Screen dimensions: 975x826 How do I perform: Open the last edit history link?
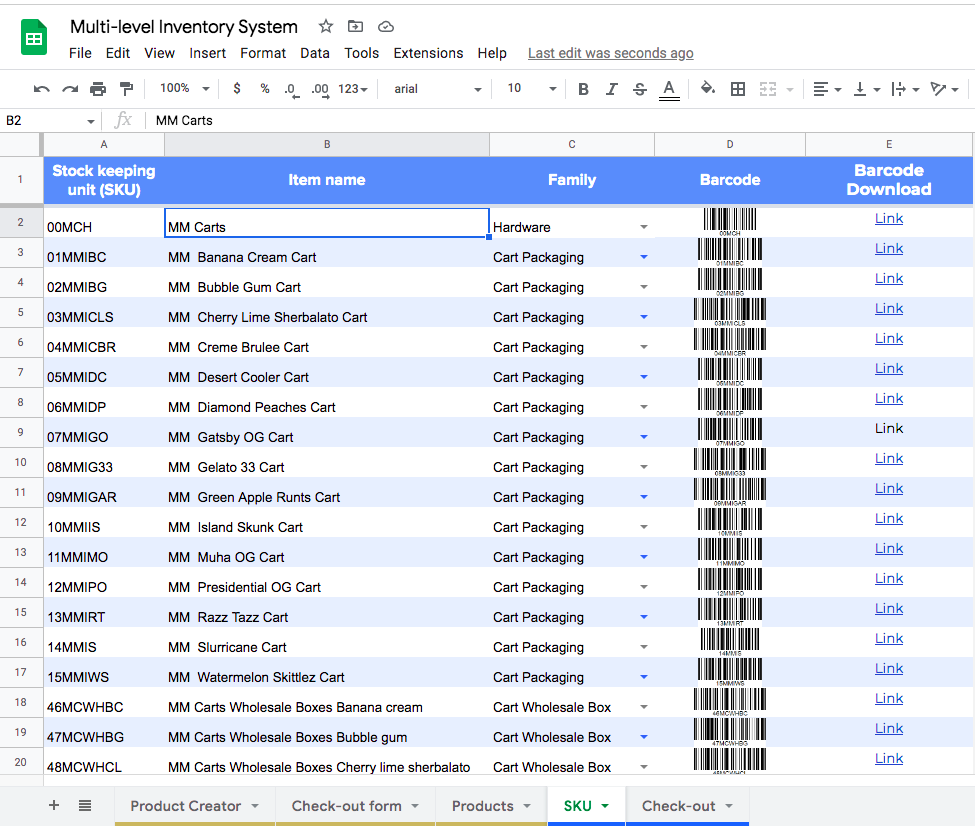pos(610,53)
